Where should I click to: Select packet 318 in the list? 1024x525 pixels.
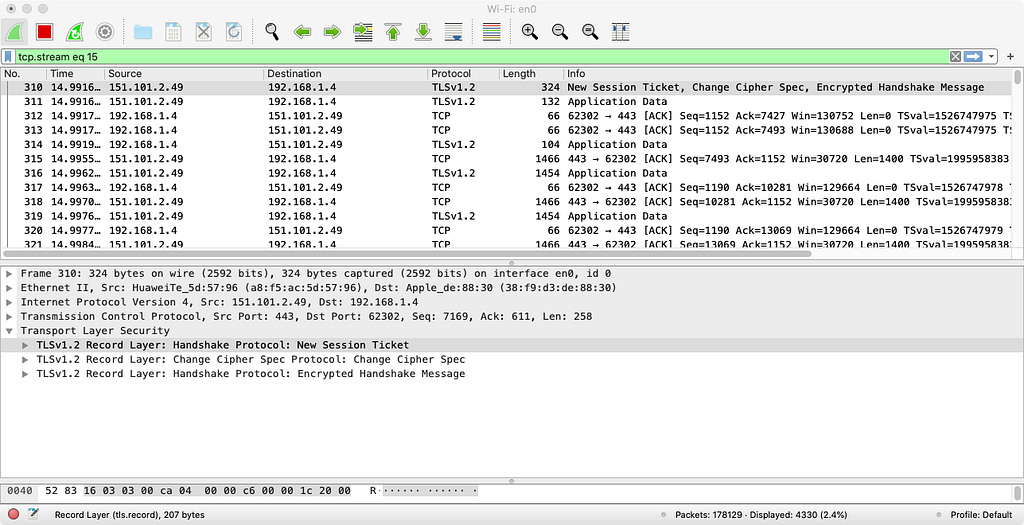pos(507,202)
